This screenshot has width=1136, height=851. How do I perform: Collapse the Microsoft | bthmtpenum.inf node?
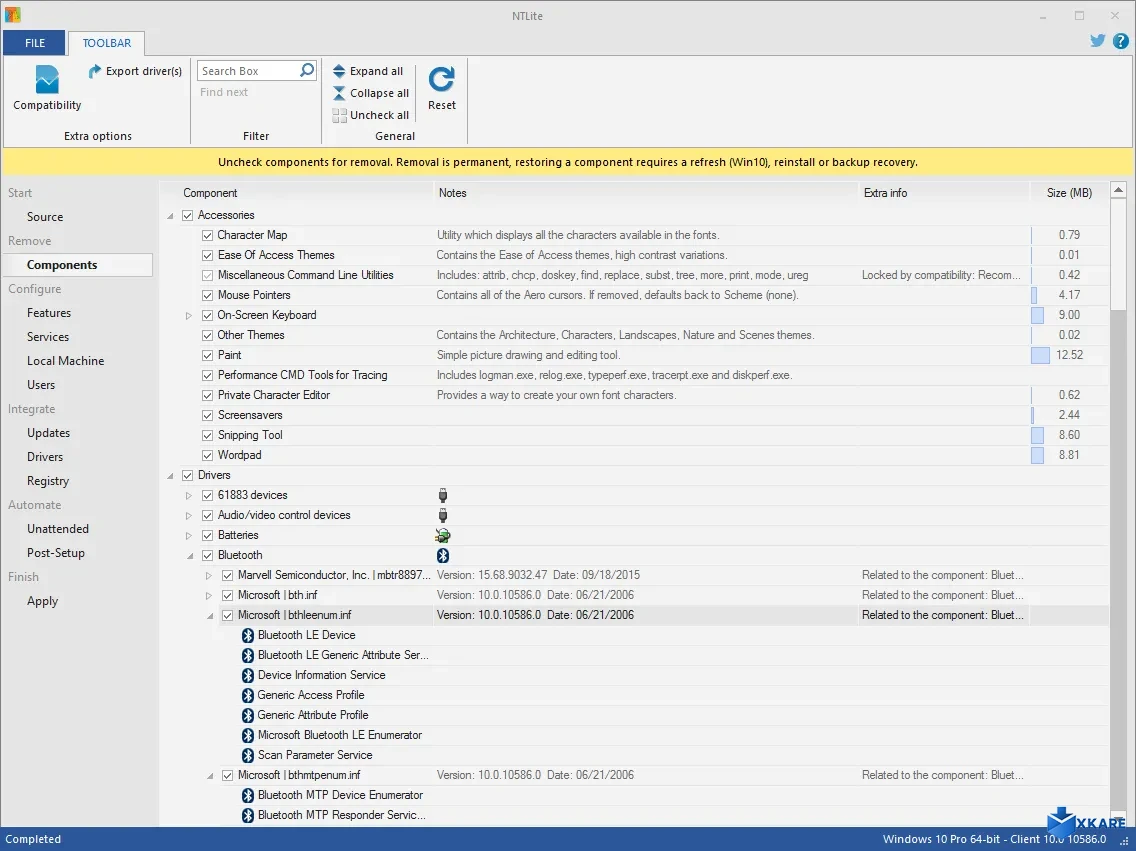[x=210, y=776]
